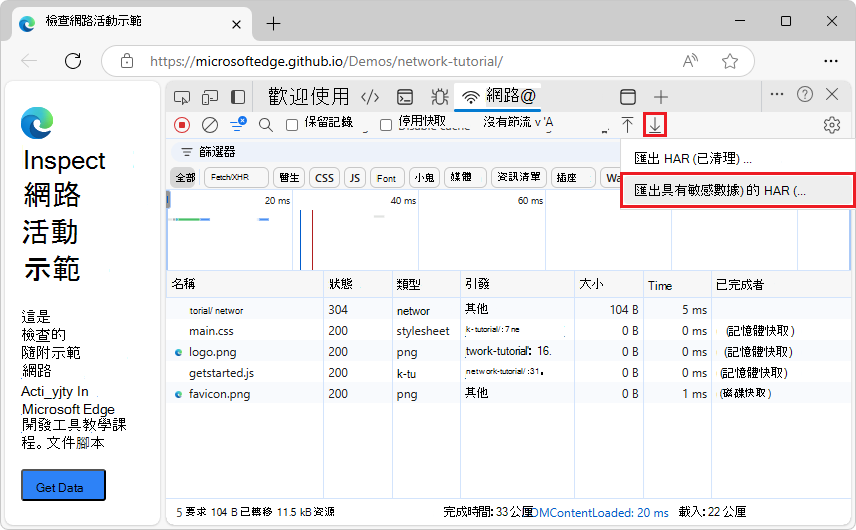This screenshot has height=530, width=856.
Task: Sort by 狀態 column header
Action: pos(358,284)
